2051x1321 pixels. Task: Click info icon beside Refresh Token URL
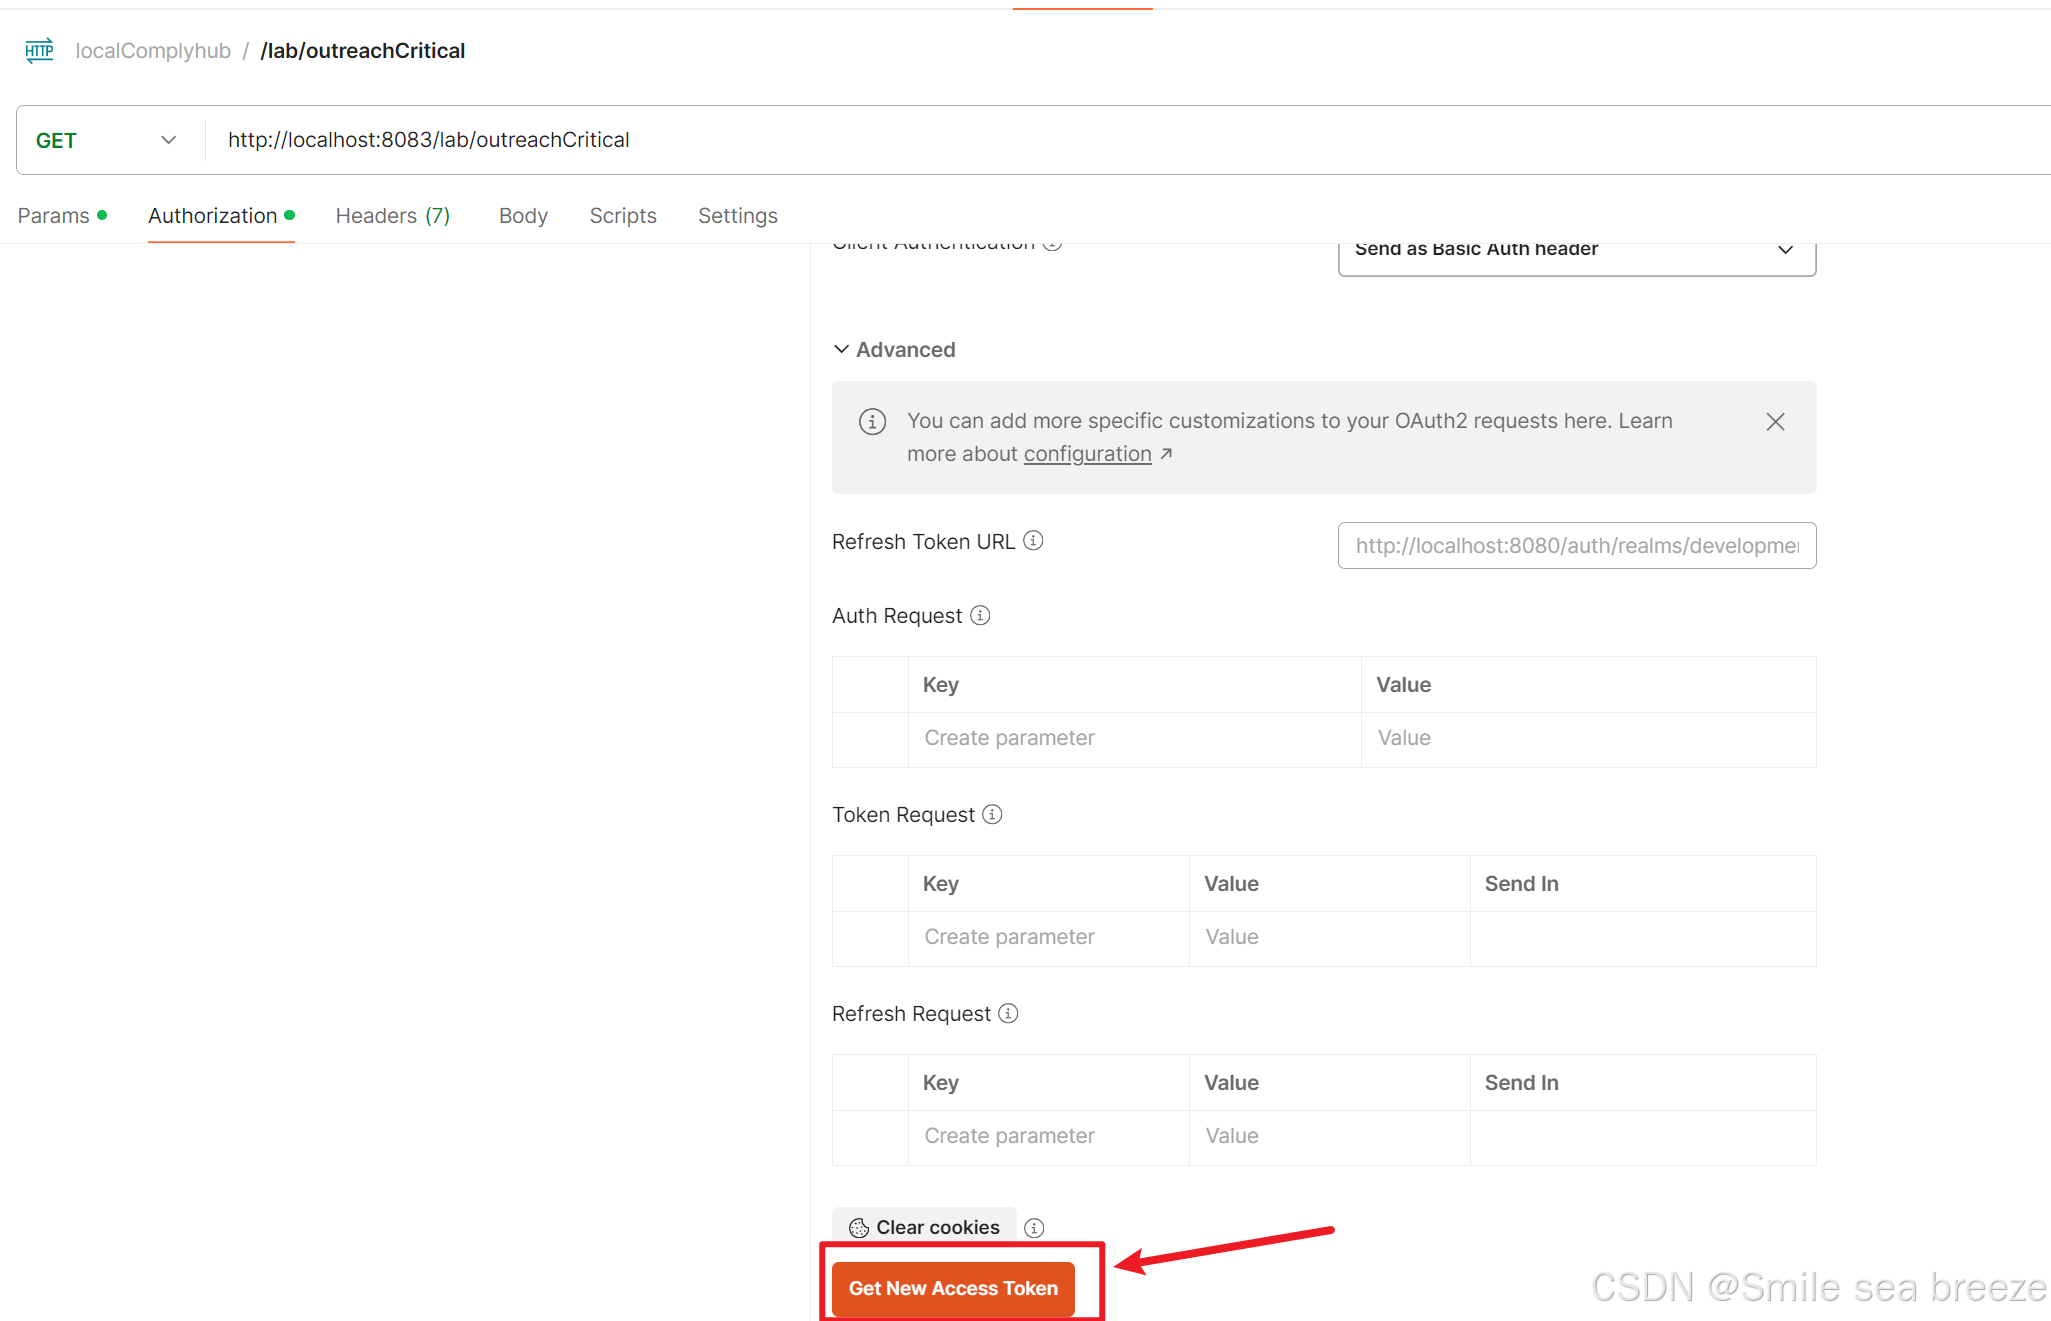tap(1033, 541)
